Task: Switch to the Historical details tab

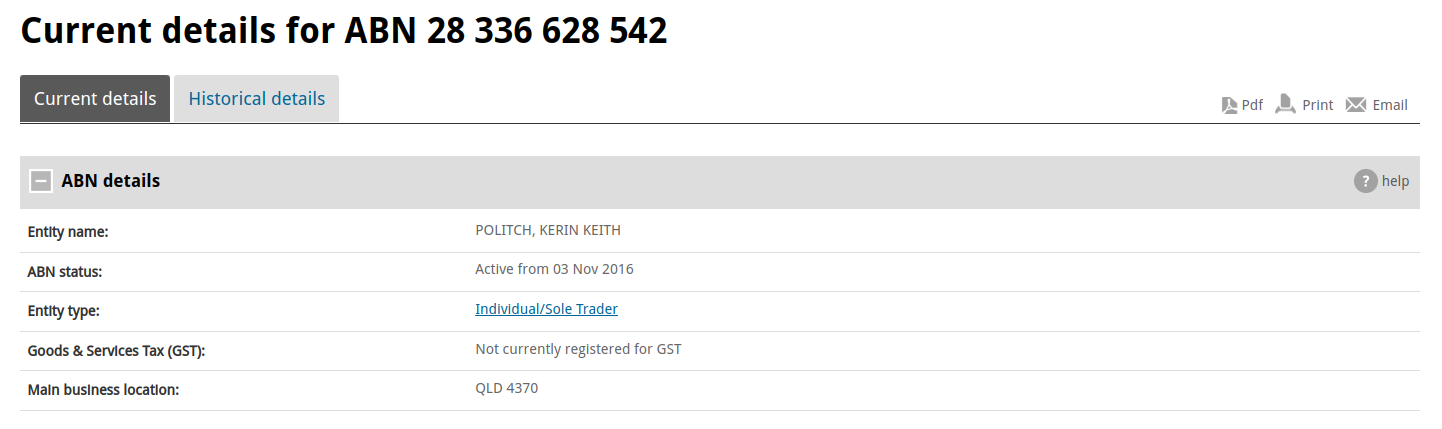Action: pos(257,99)
